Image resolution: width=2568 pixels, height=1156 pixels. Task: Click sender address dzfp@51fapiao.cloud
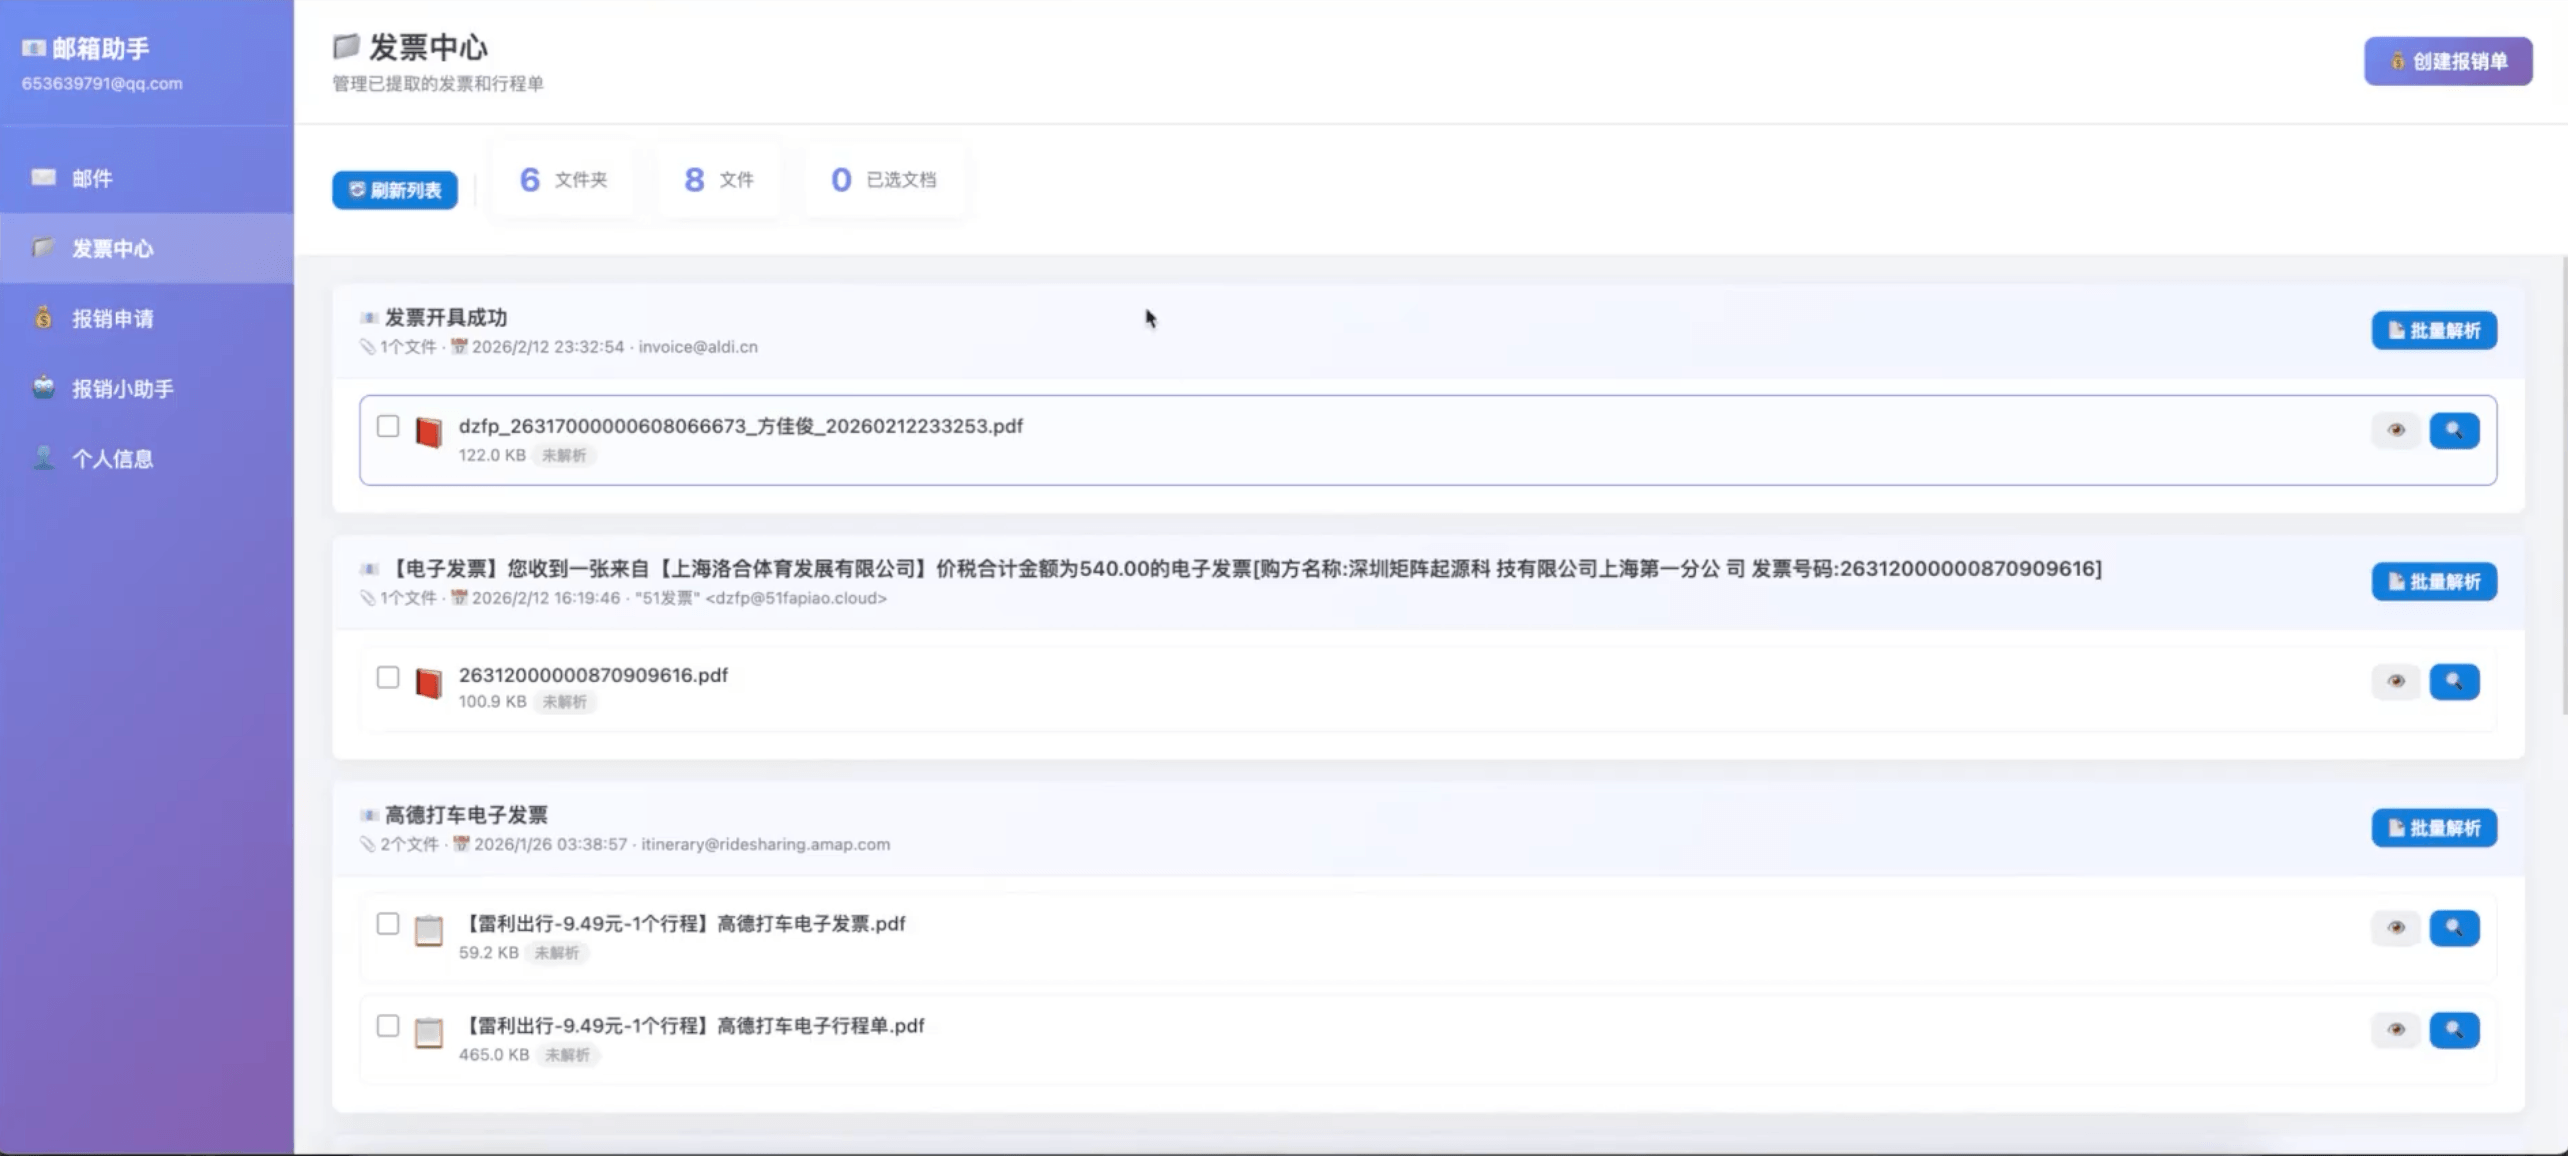pos(796,598)
